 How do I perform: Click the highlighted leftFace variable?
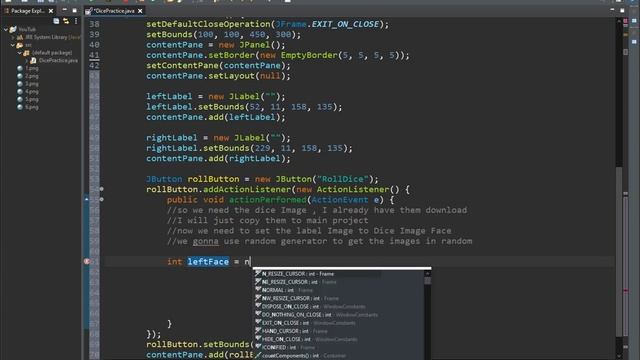tap(208, 262)
